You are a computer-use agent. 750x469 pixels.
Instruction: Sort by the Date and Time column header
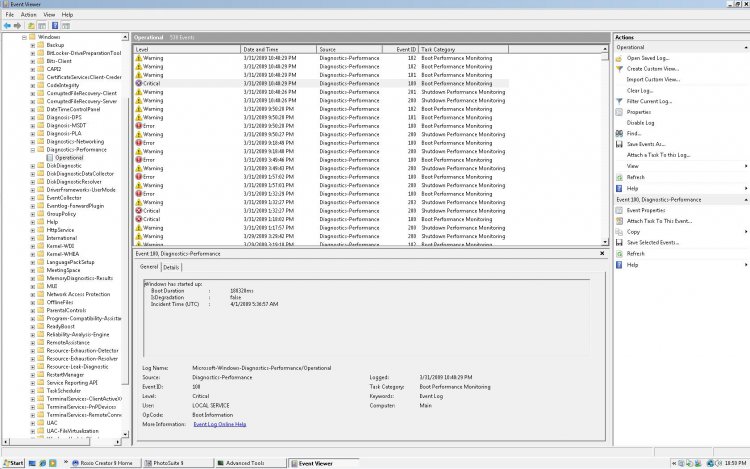point(278,49)
